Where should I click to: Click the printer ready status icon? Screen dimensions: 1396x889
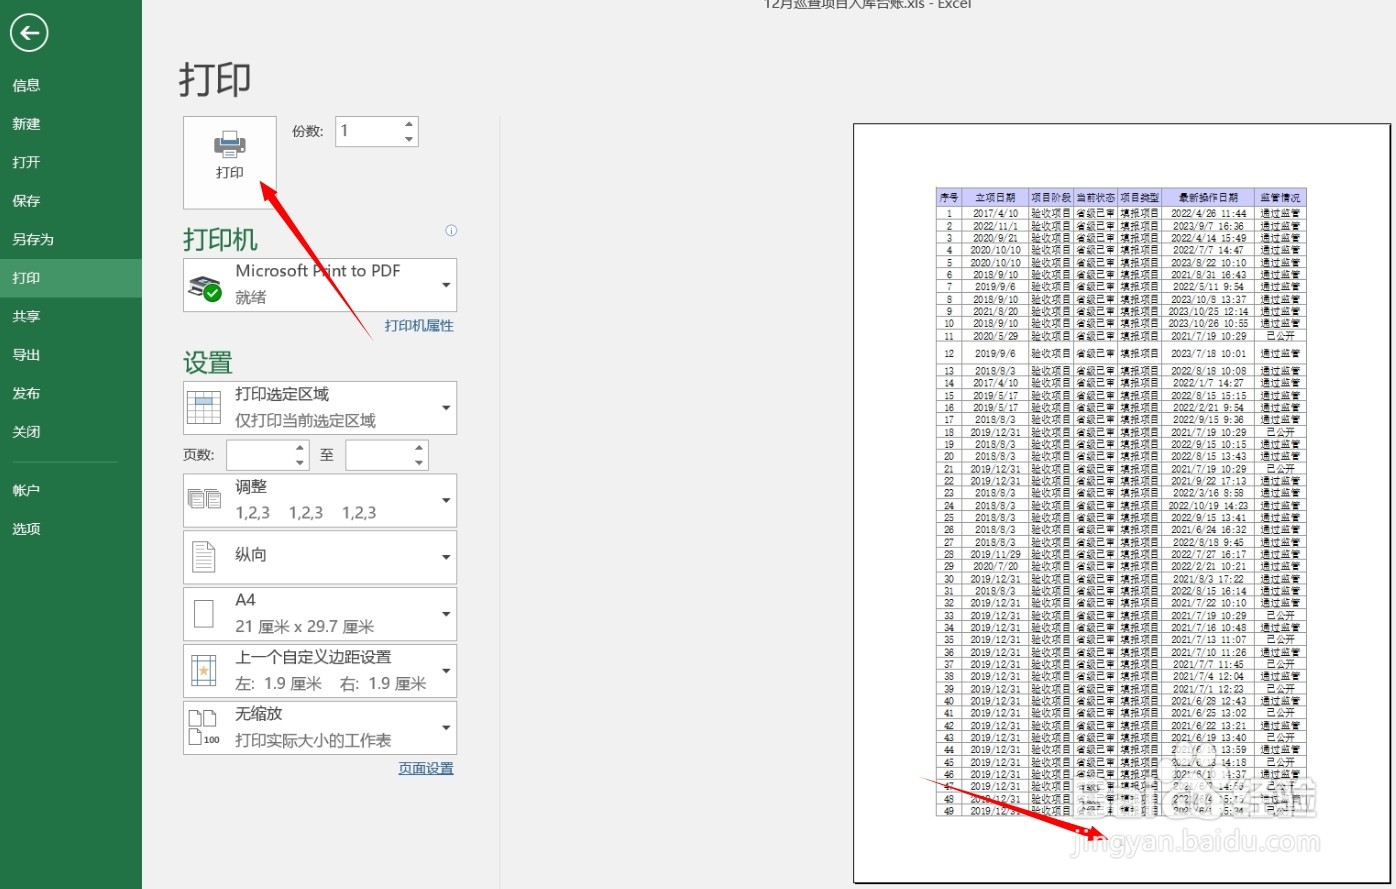pos(205,288)
